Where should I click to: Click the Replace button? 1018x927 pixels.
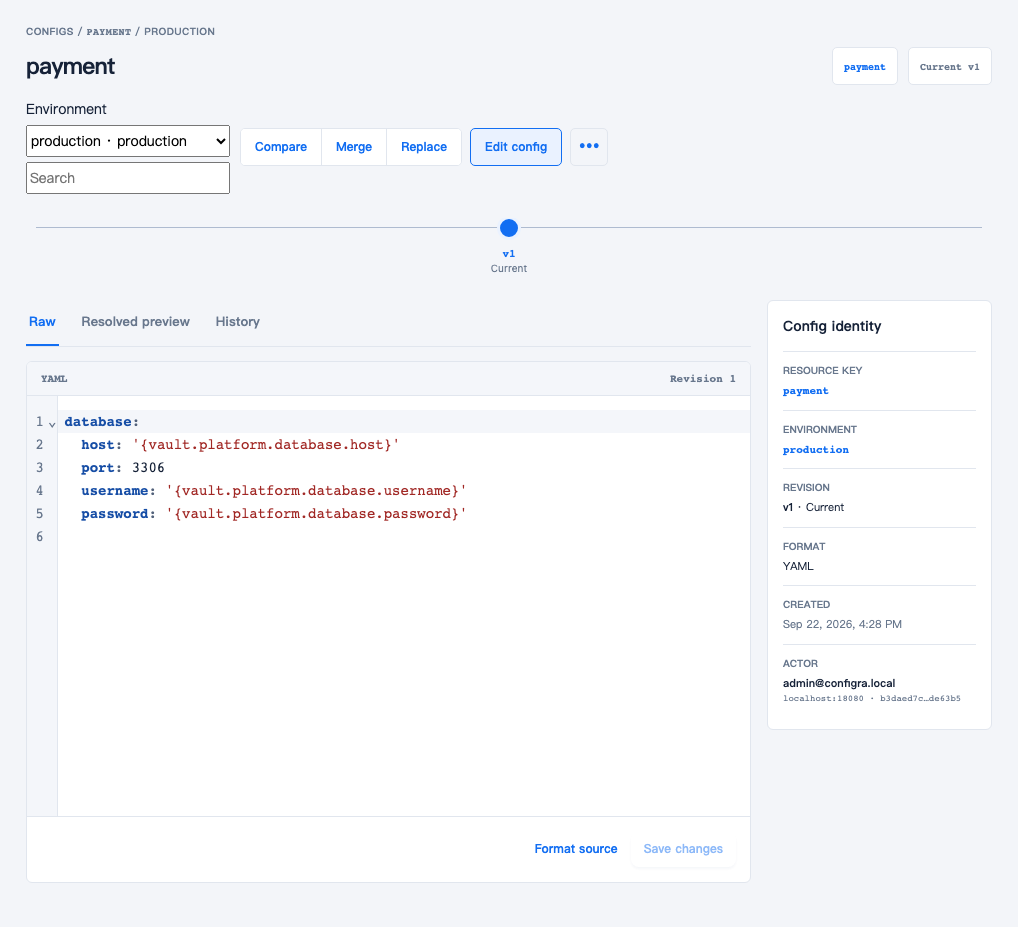pos(424,147)
